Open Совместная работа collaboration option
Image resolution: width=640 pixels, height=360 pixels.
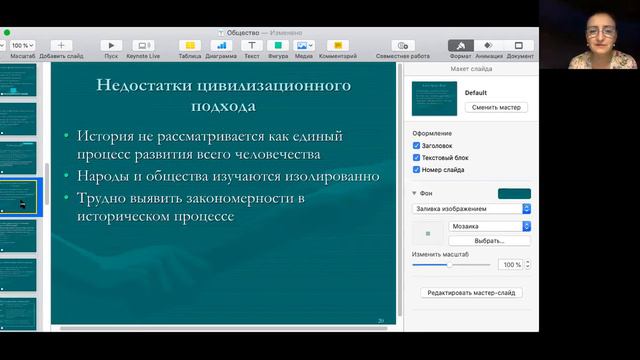click(x=403, y=45)
